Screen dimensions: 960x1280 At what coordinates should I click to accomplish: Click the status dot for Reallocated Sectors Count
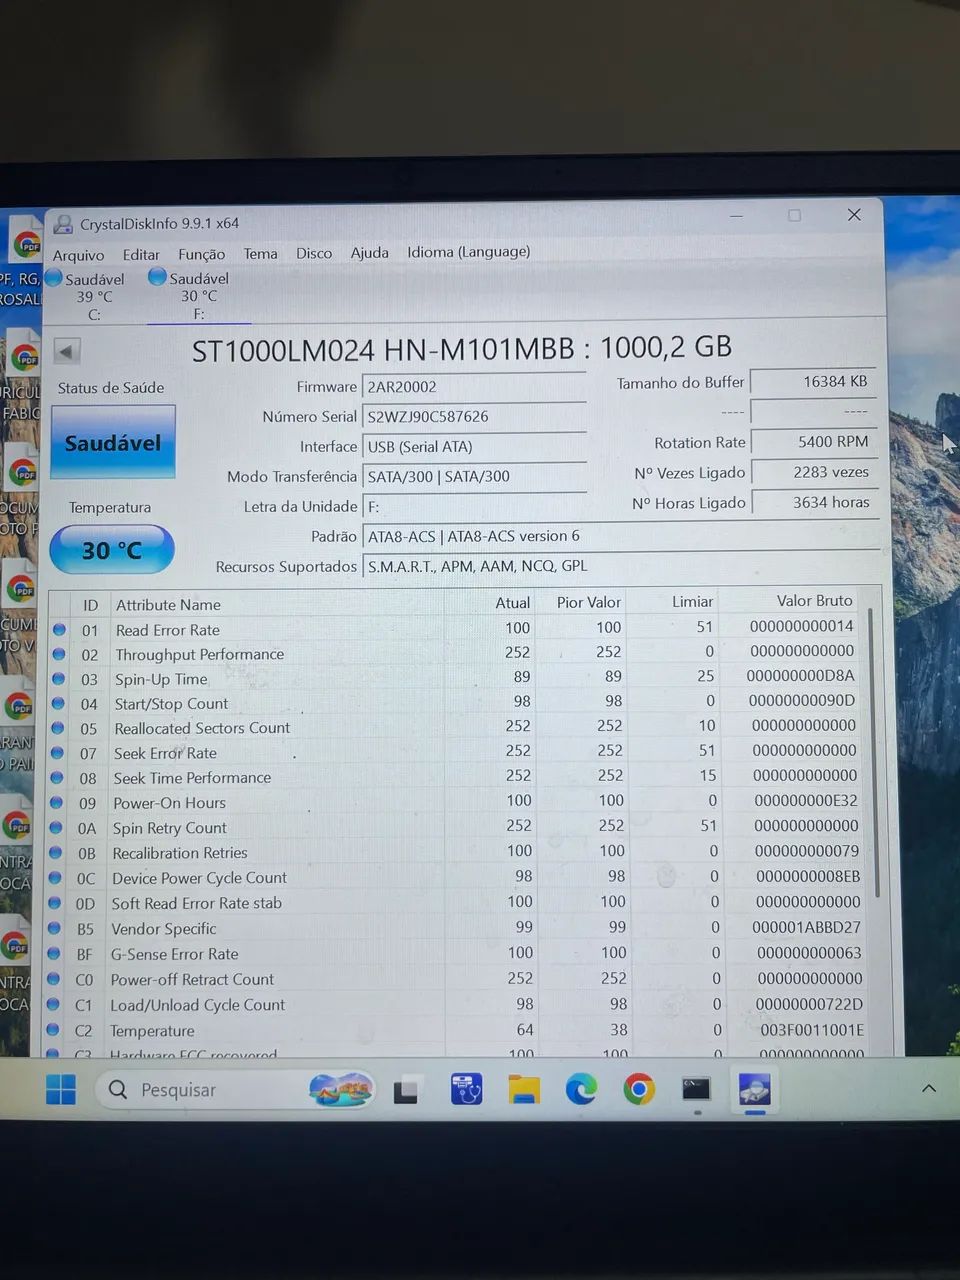pyautogui.click(x=57, y=728)
